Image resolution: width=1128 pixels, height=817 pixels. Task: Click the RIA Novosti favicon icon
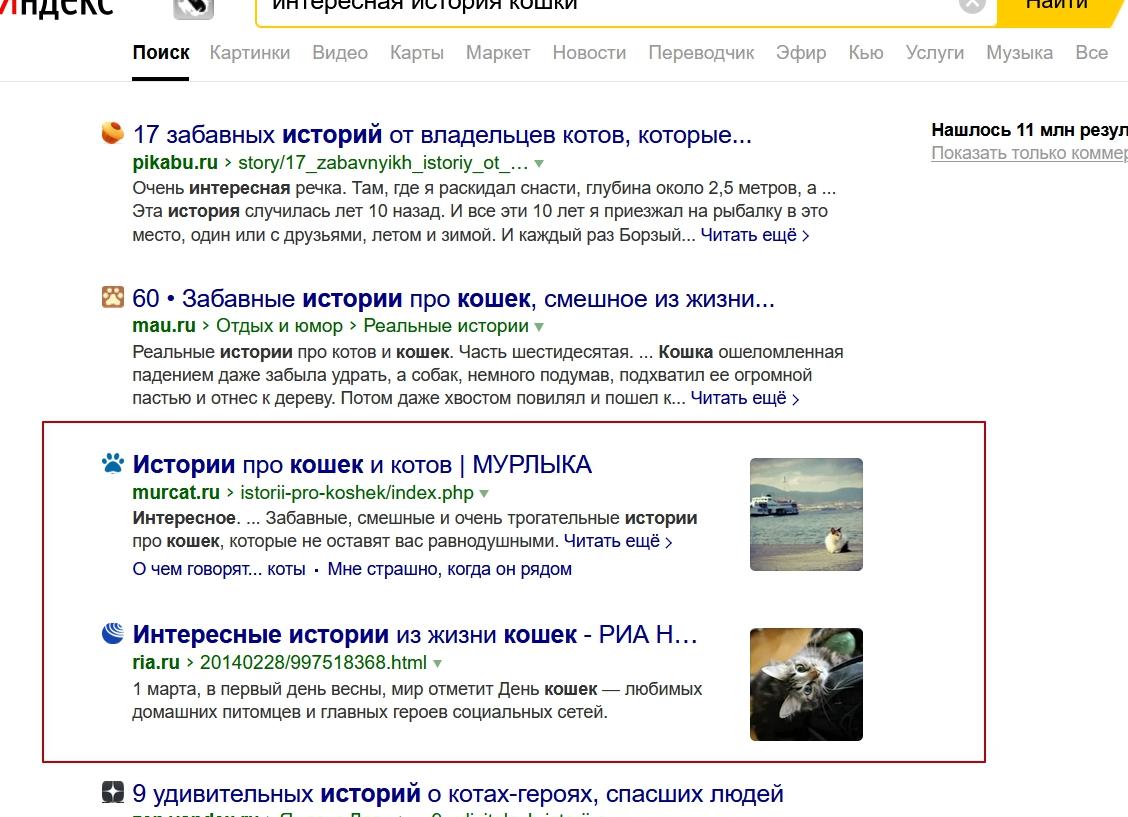[113, 634]
